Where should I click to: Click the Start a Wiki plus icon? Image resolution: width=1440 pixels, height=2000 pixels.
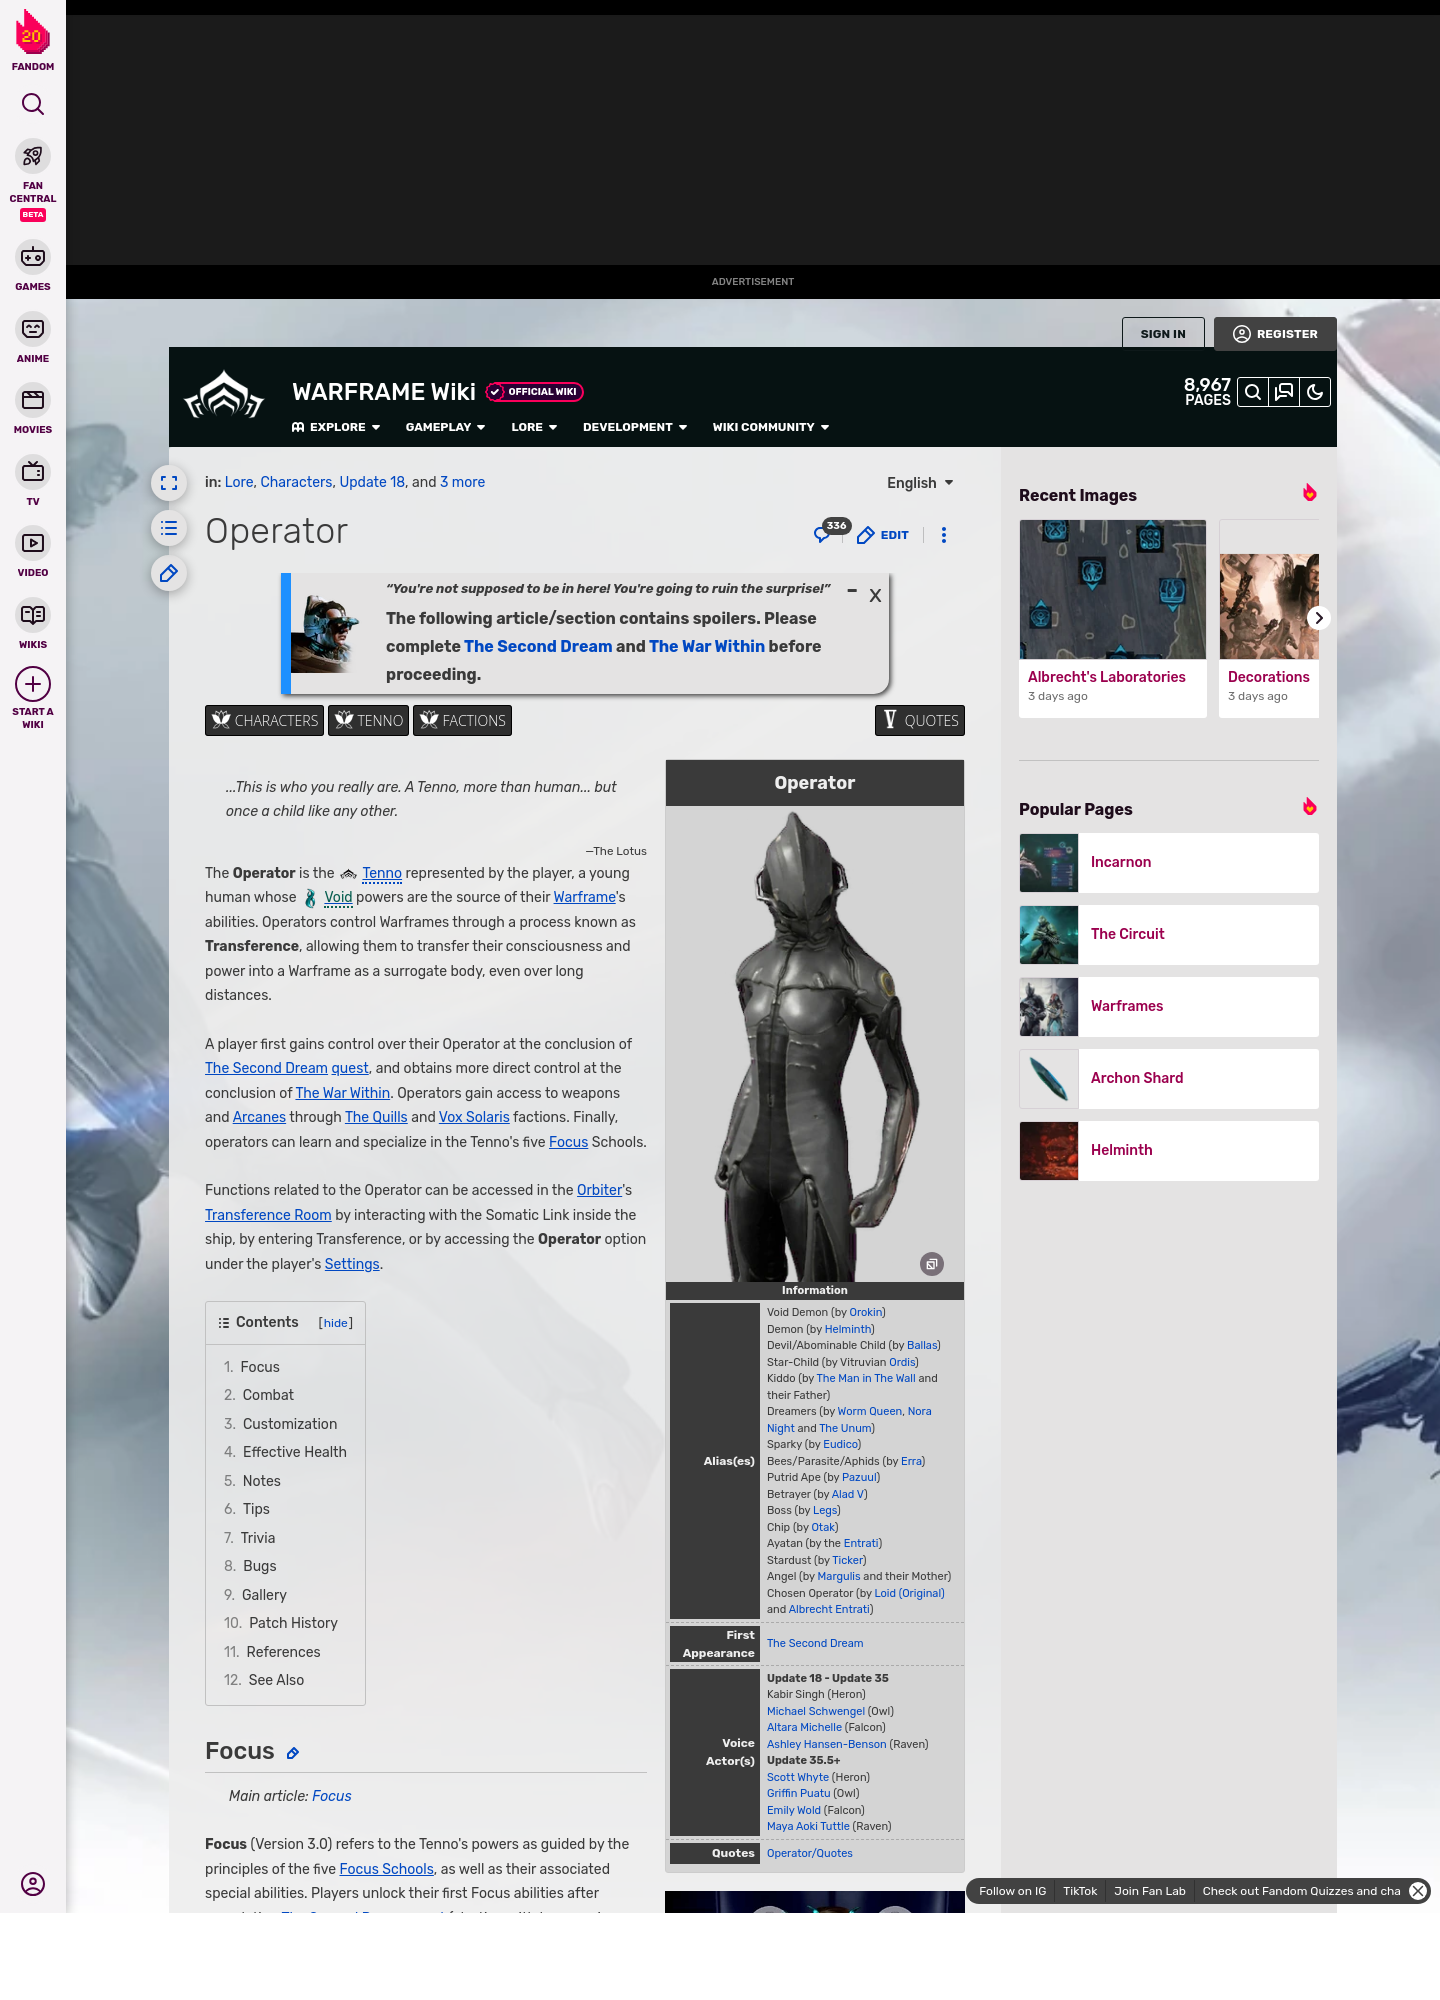click(33, 684)
